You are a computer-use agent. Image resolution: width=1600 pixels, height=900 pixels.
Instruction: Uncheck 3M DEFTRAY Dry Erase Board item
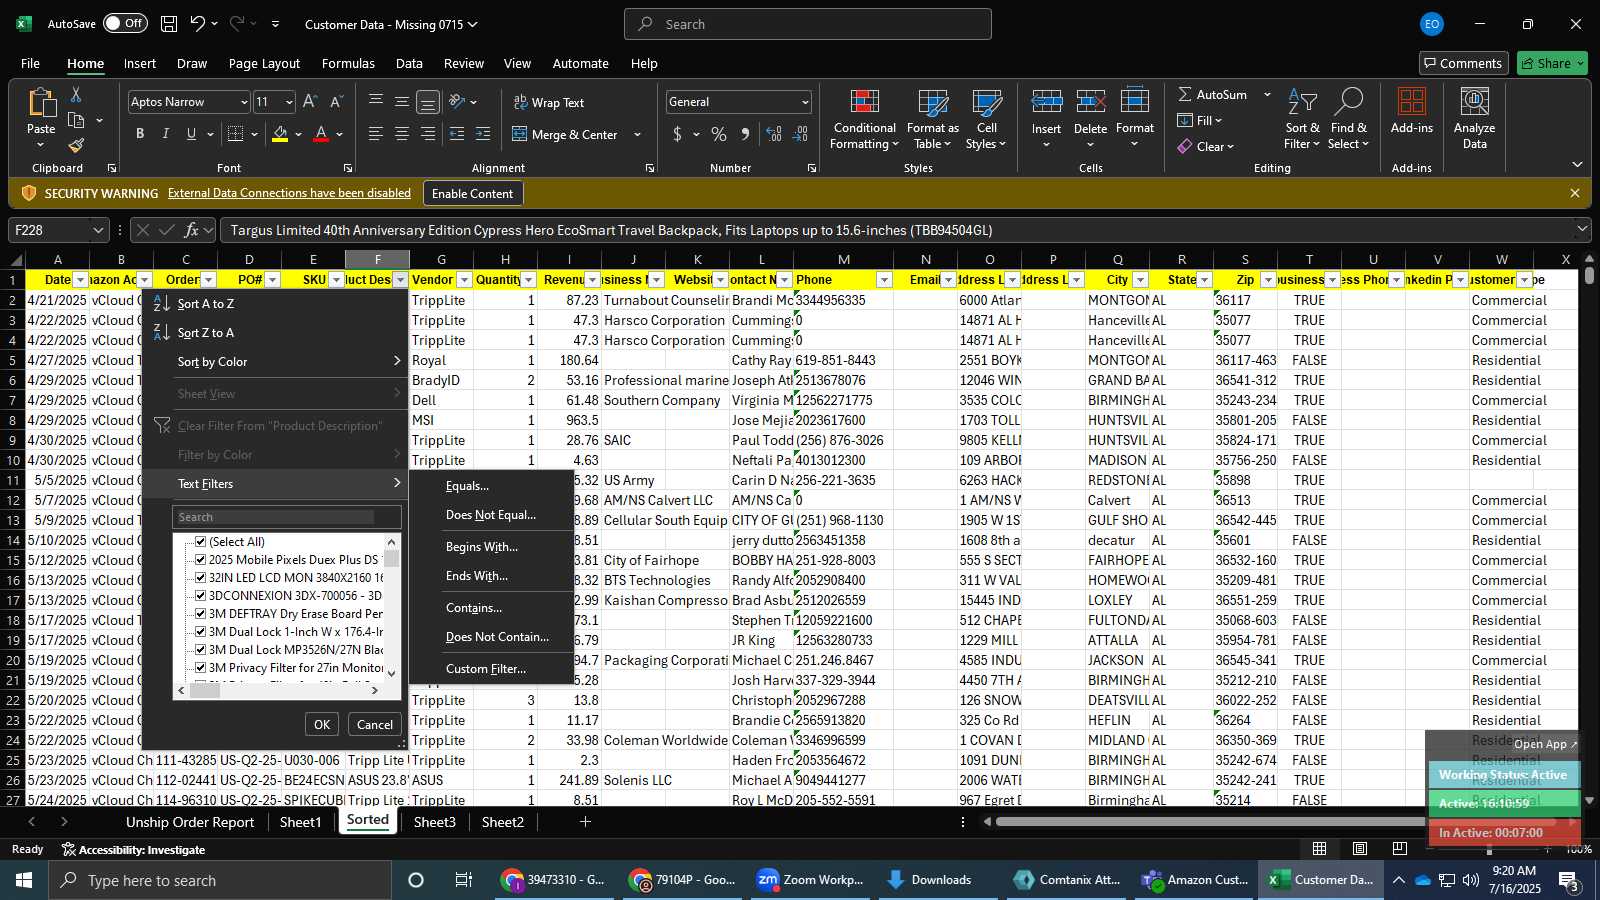(x=200, y=613)
